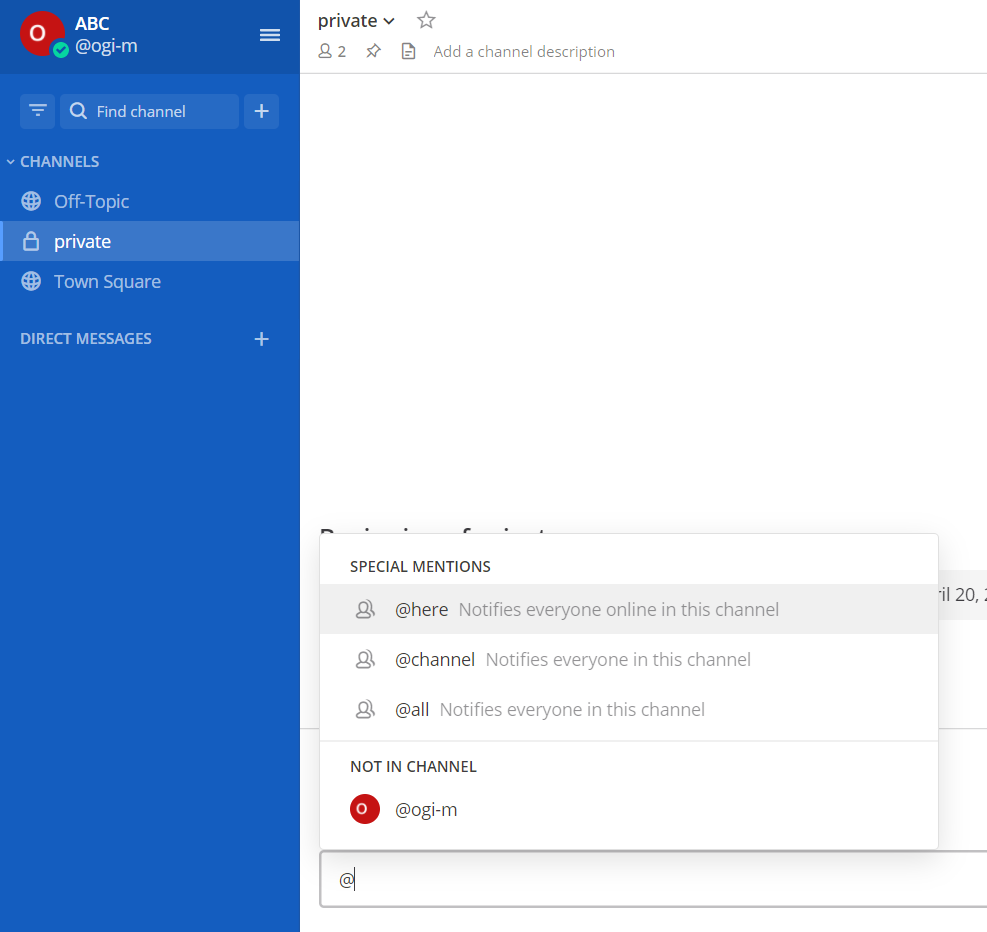Favorite the channel with the star icon
987x932 pixels.
[426, 21]
